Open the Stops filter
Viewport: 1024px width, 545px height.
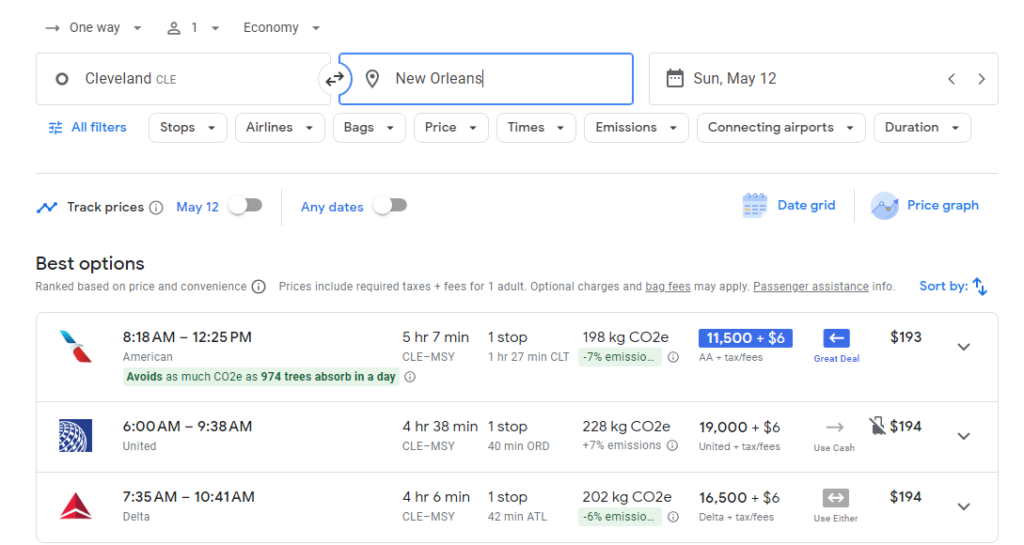coord(187,128)
